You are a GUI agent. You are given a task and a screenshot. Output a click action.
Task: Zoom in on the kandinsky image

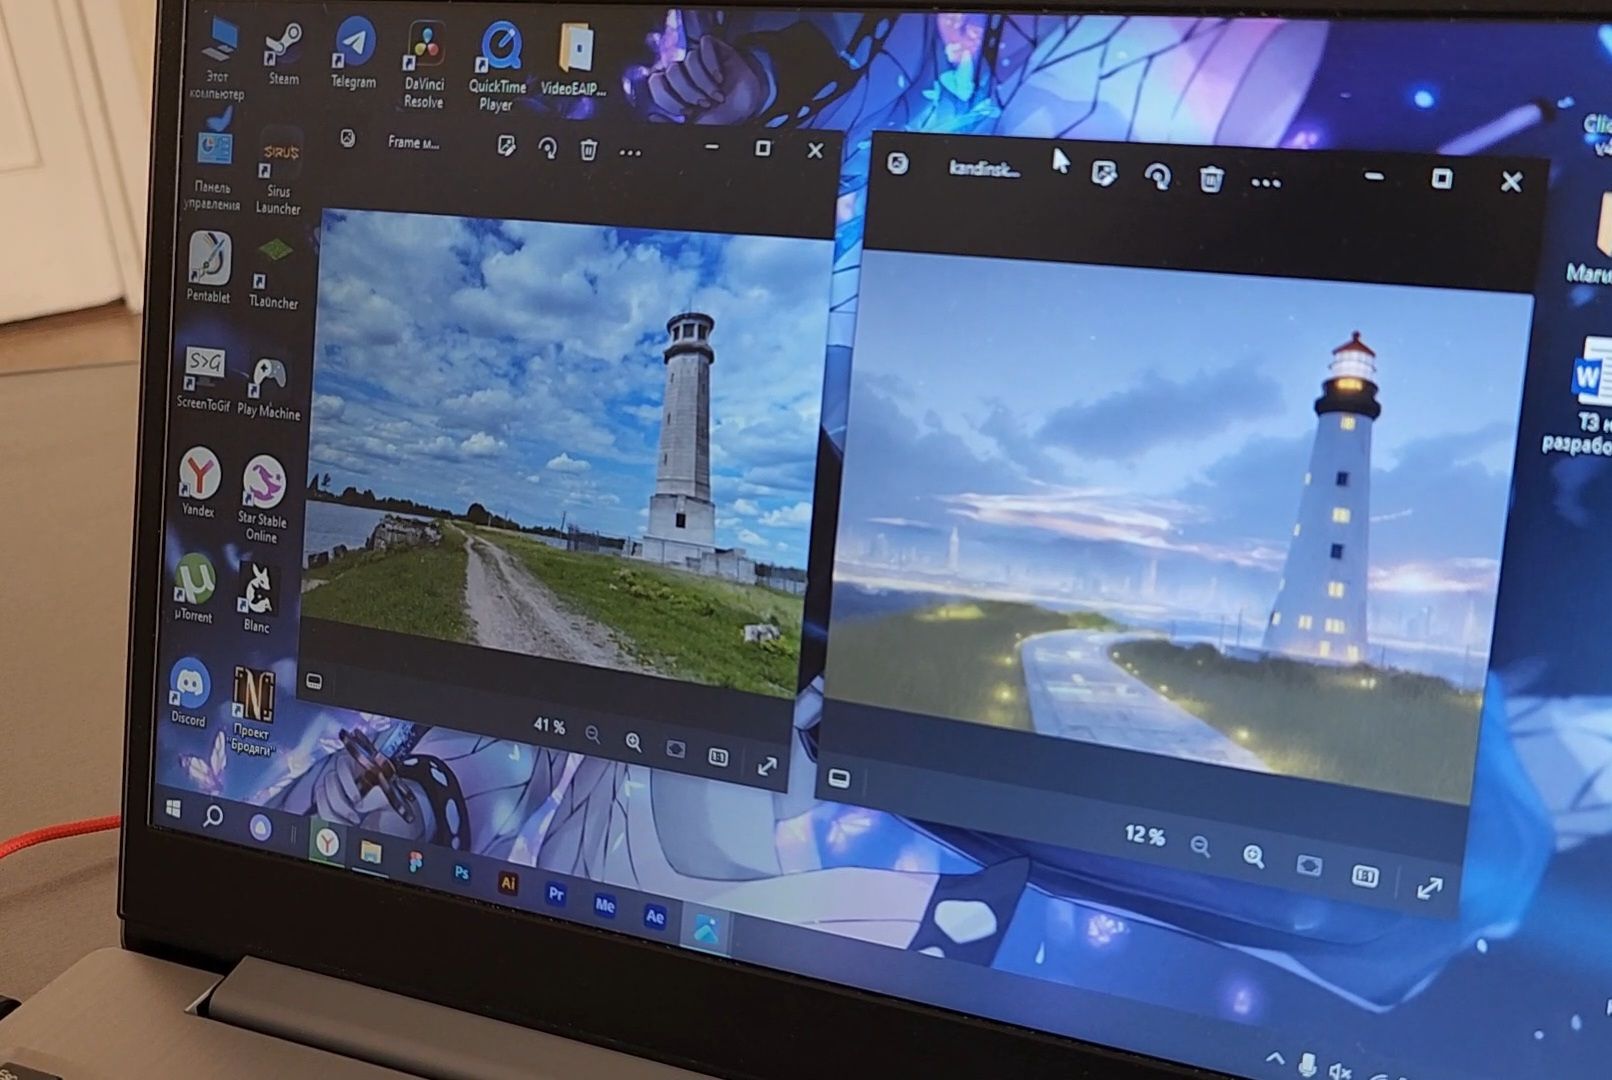coord(1253,857)
